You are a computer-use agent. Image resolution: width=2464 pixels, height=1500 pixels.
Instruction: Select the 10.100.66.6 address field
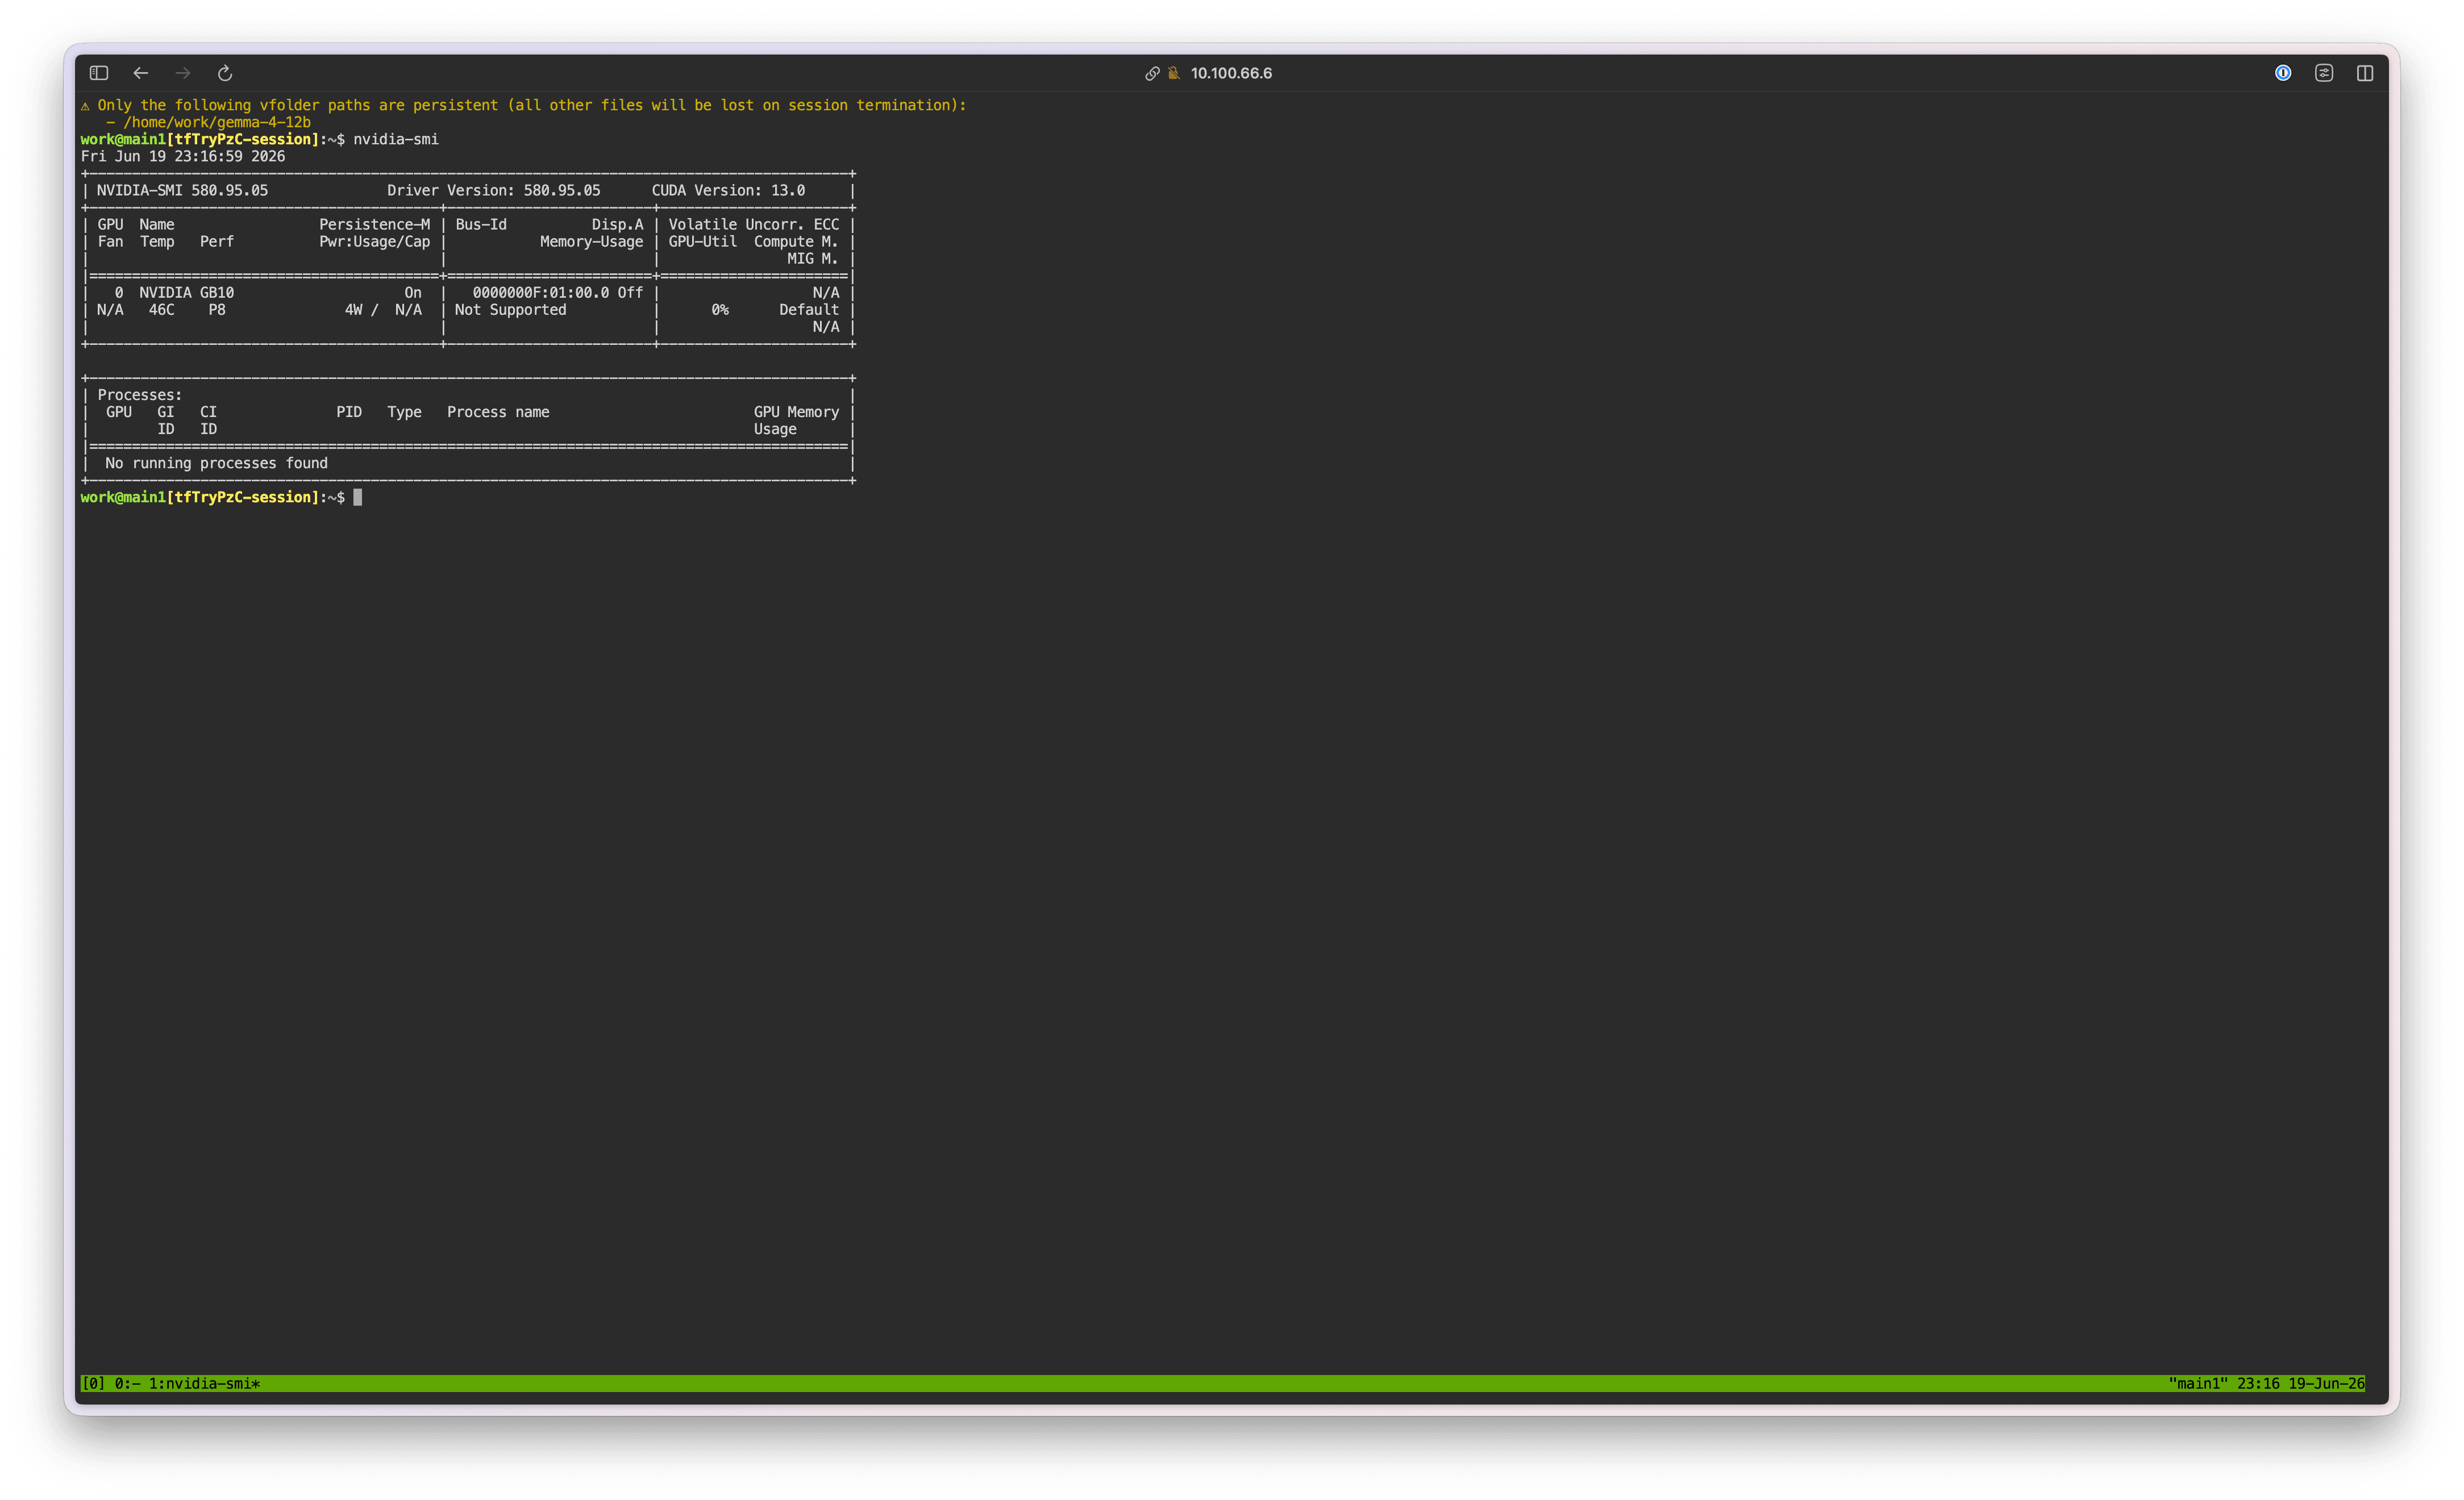pos(1231,73)
